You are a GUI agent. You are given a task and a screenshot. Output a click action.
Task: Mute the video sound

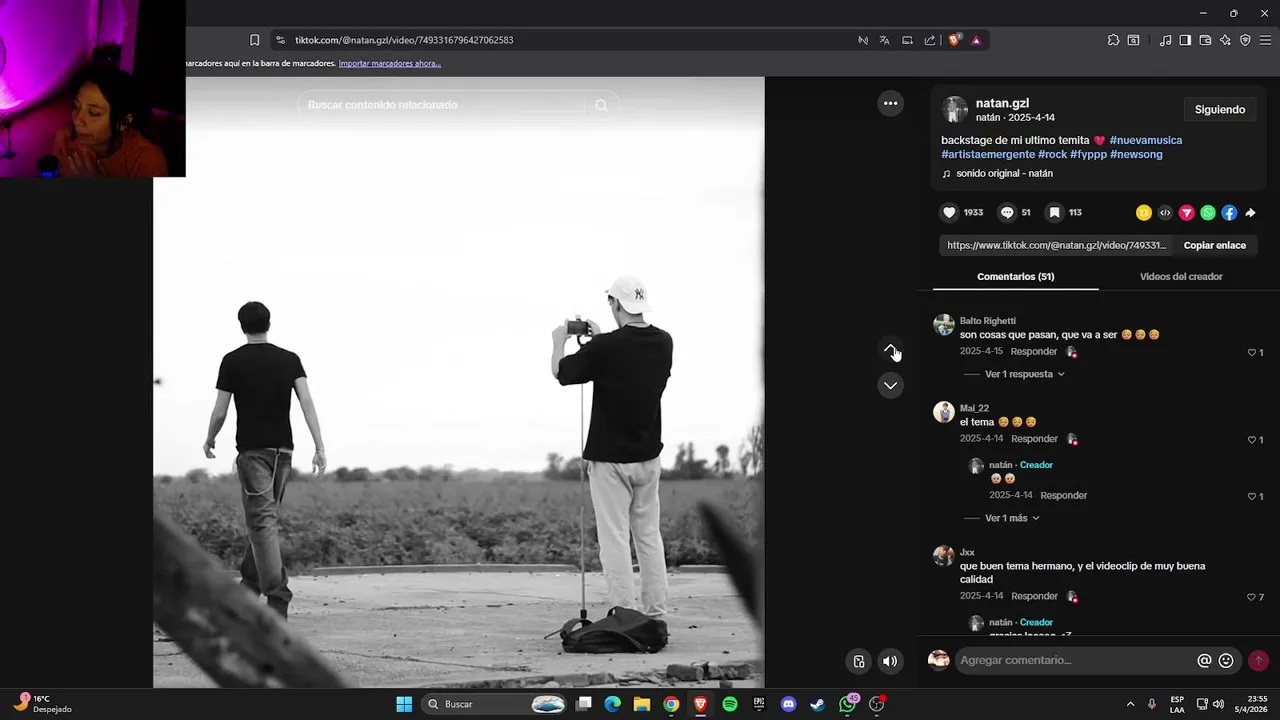tap(890, 661)
